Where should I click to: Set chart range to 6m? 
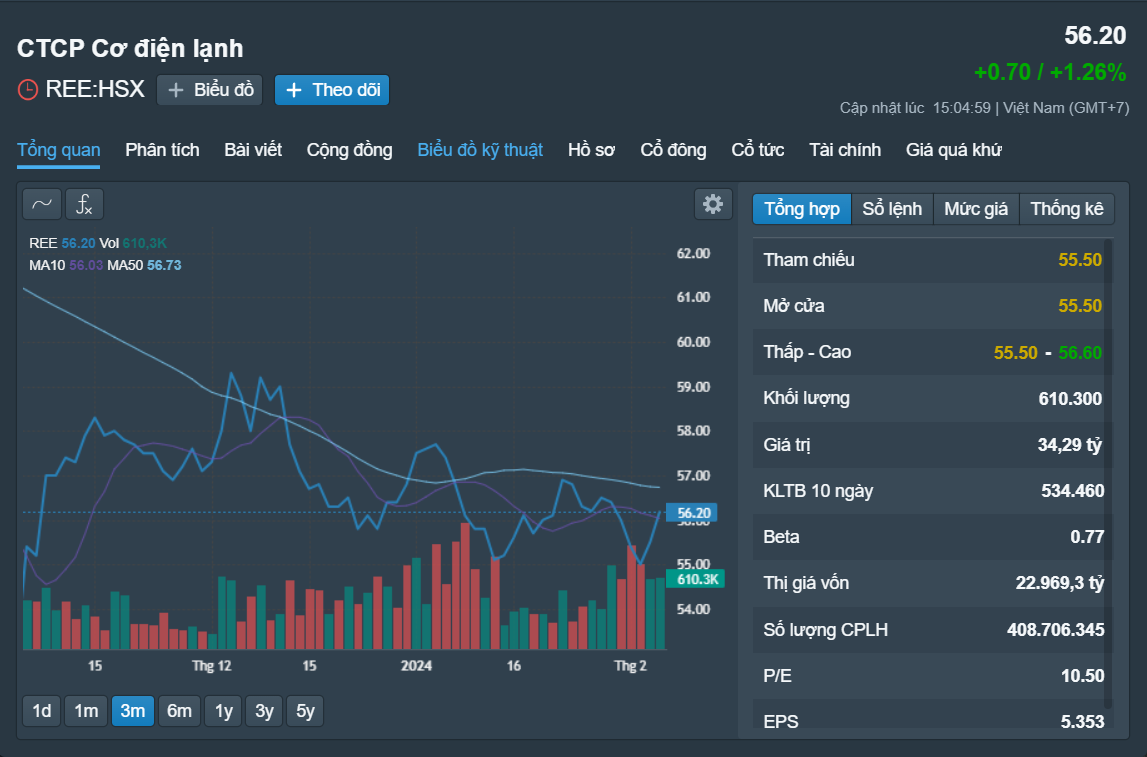[x=179, y=711]
